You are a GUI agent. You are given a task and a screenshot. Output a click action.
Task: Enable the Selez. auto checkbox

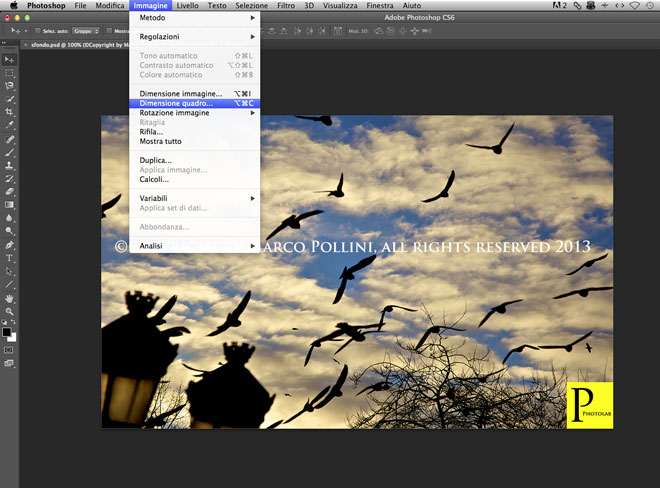[37, 31]
